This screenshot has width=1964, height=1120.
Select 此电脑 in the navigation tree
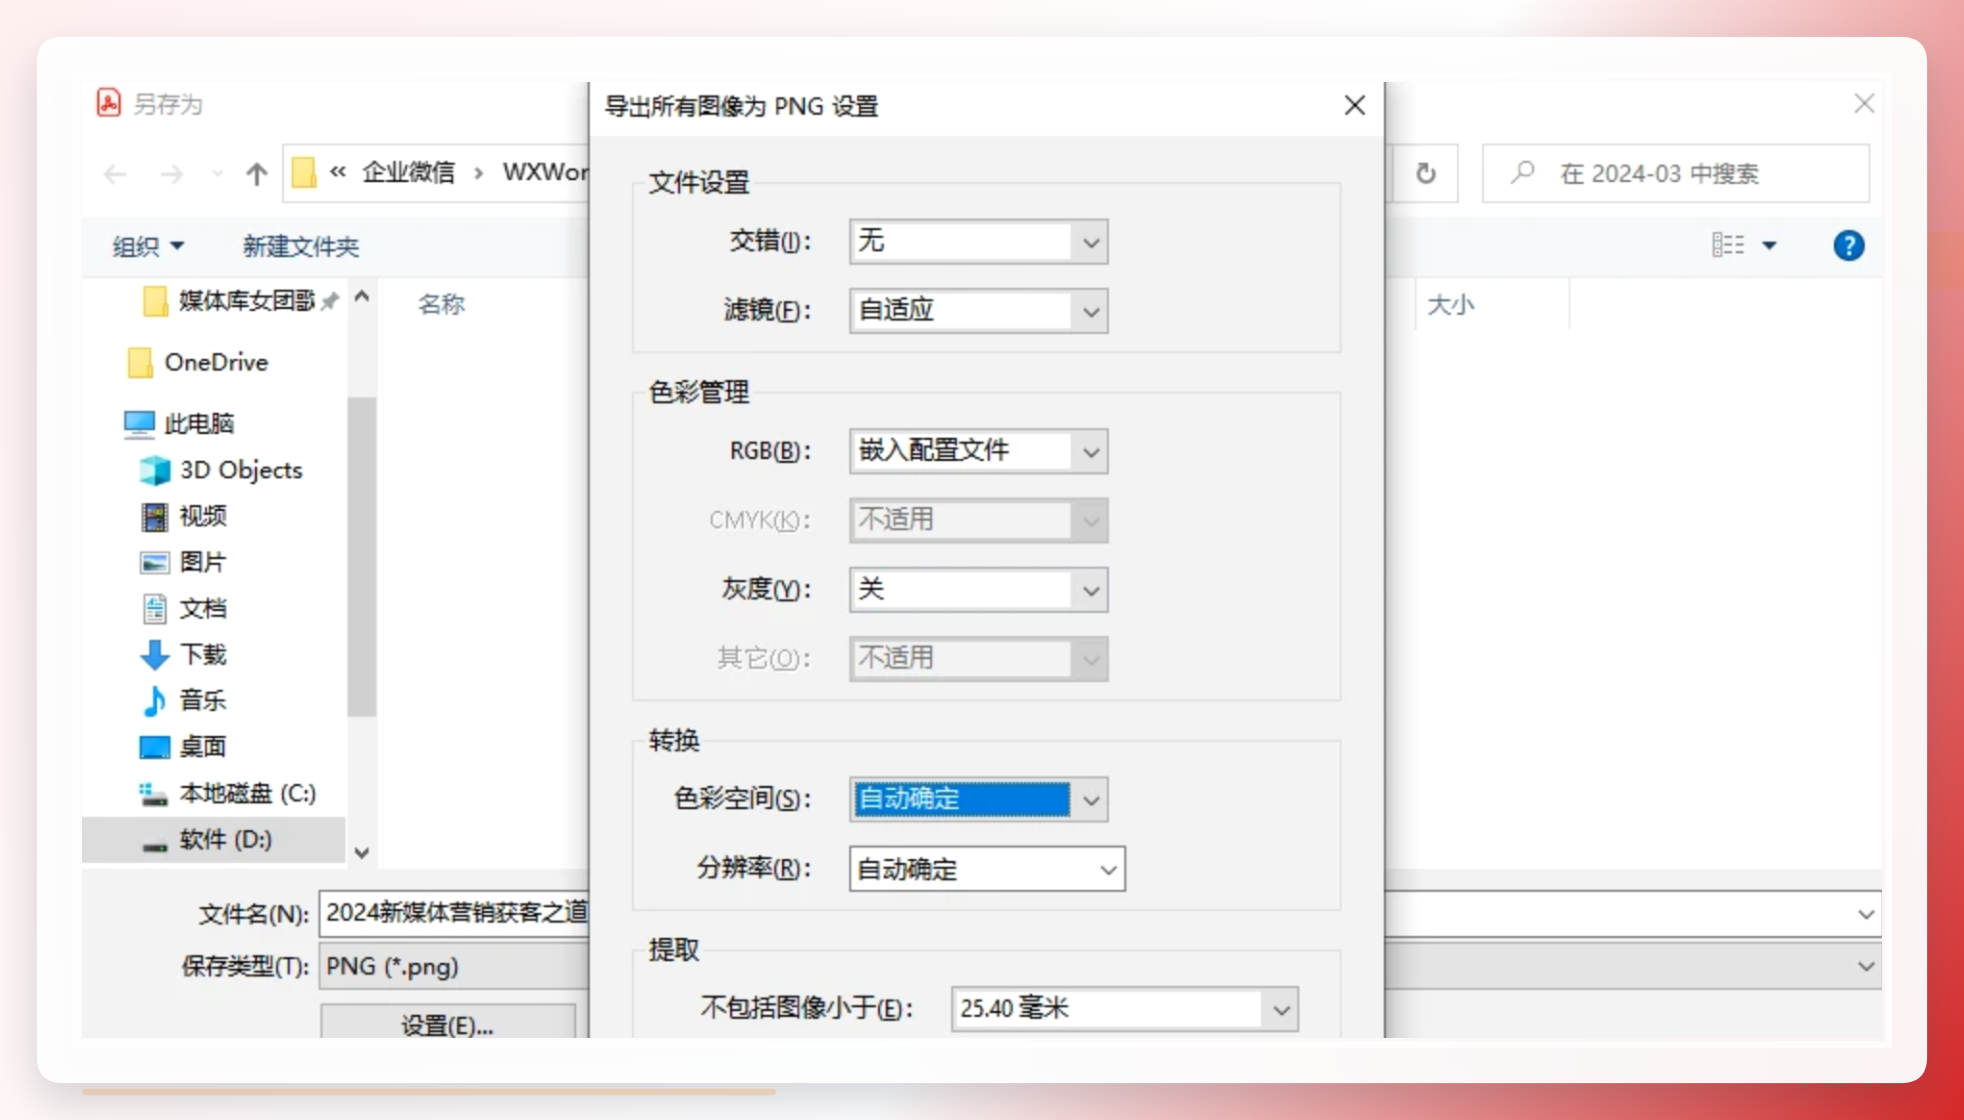tap(179, 424)
